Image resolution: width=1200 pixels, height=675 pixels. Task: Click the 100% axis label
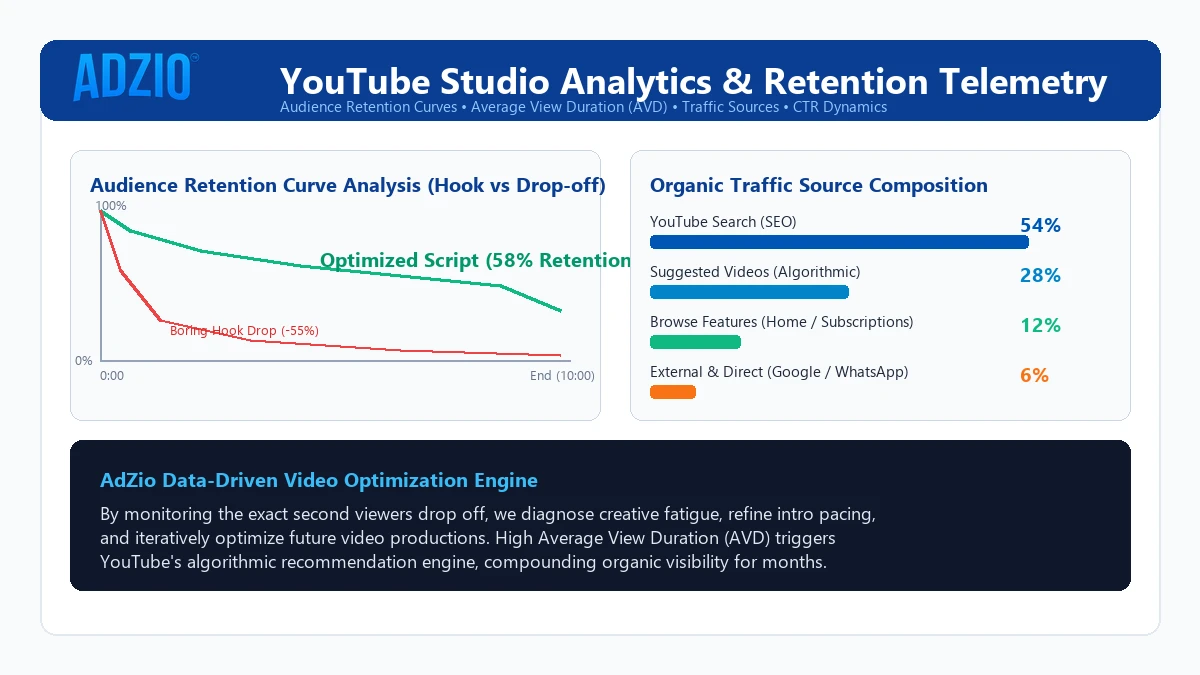tap(111, 206)
